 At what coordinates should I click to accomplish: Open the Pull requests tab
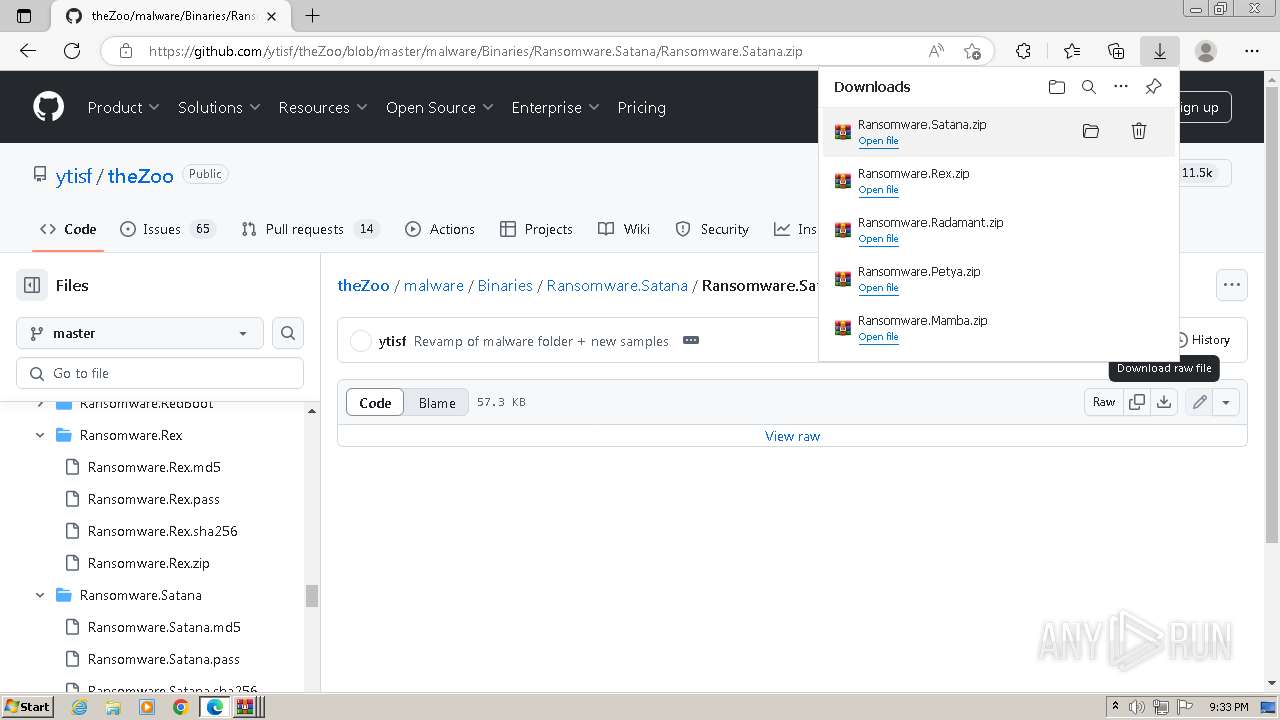pos(310,229)
